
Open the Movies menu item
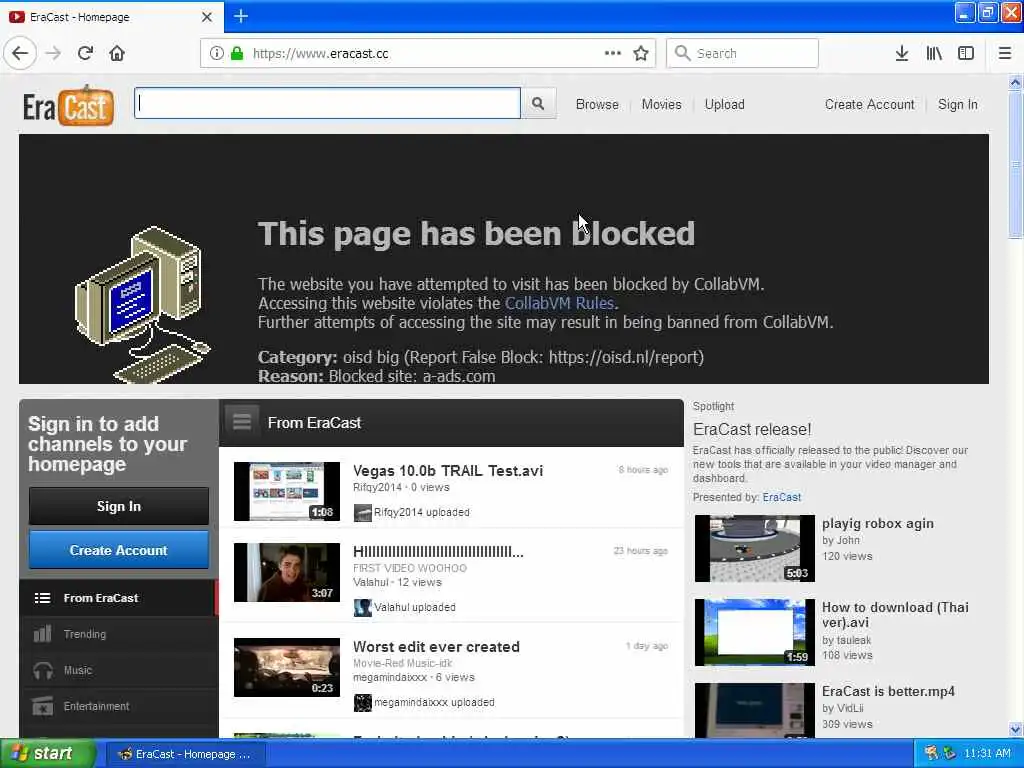[661, 104]
